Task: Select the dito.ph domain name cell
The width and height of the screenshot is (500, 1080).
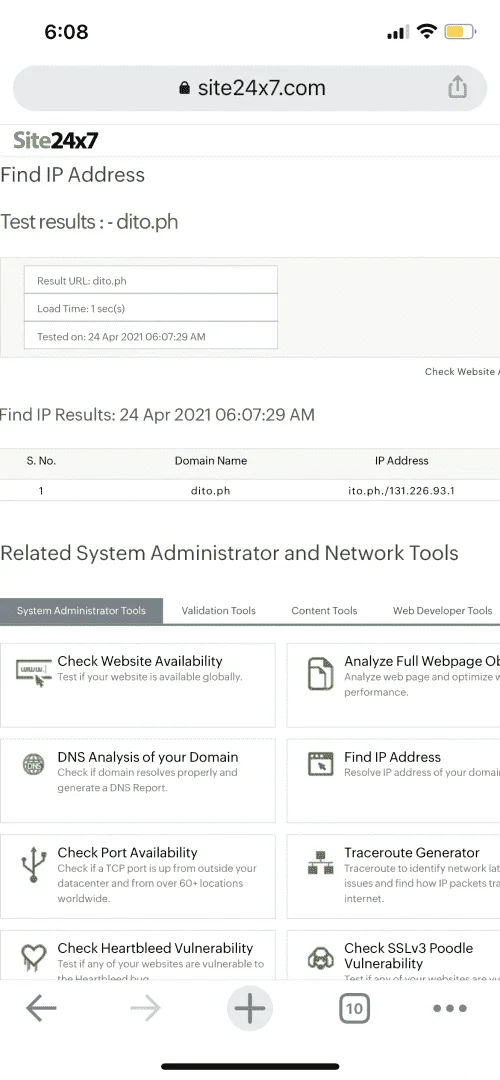Action: (x=211, y=491)
